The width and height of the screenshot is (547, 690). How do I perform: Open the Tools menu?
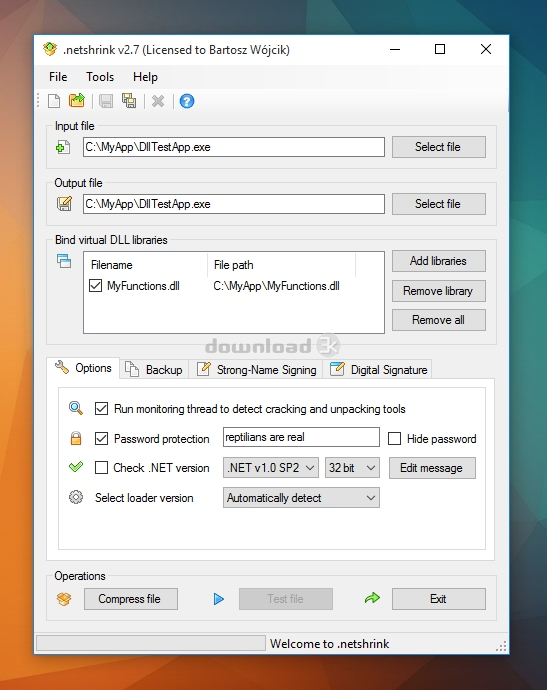click(100, 77)
